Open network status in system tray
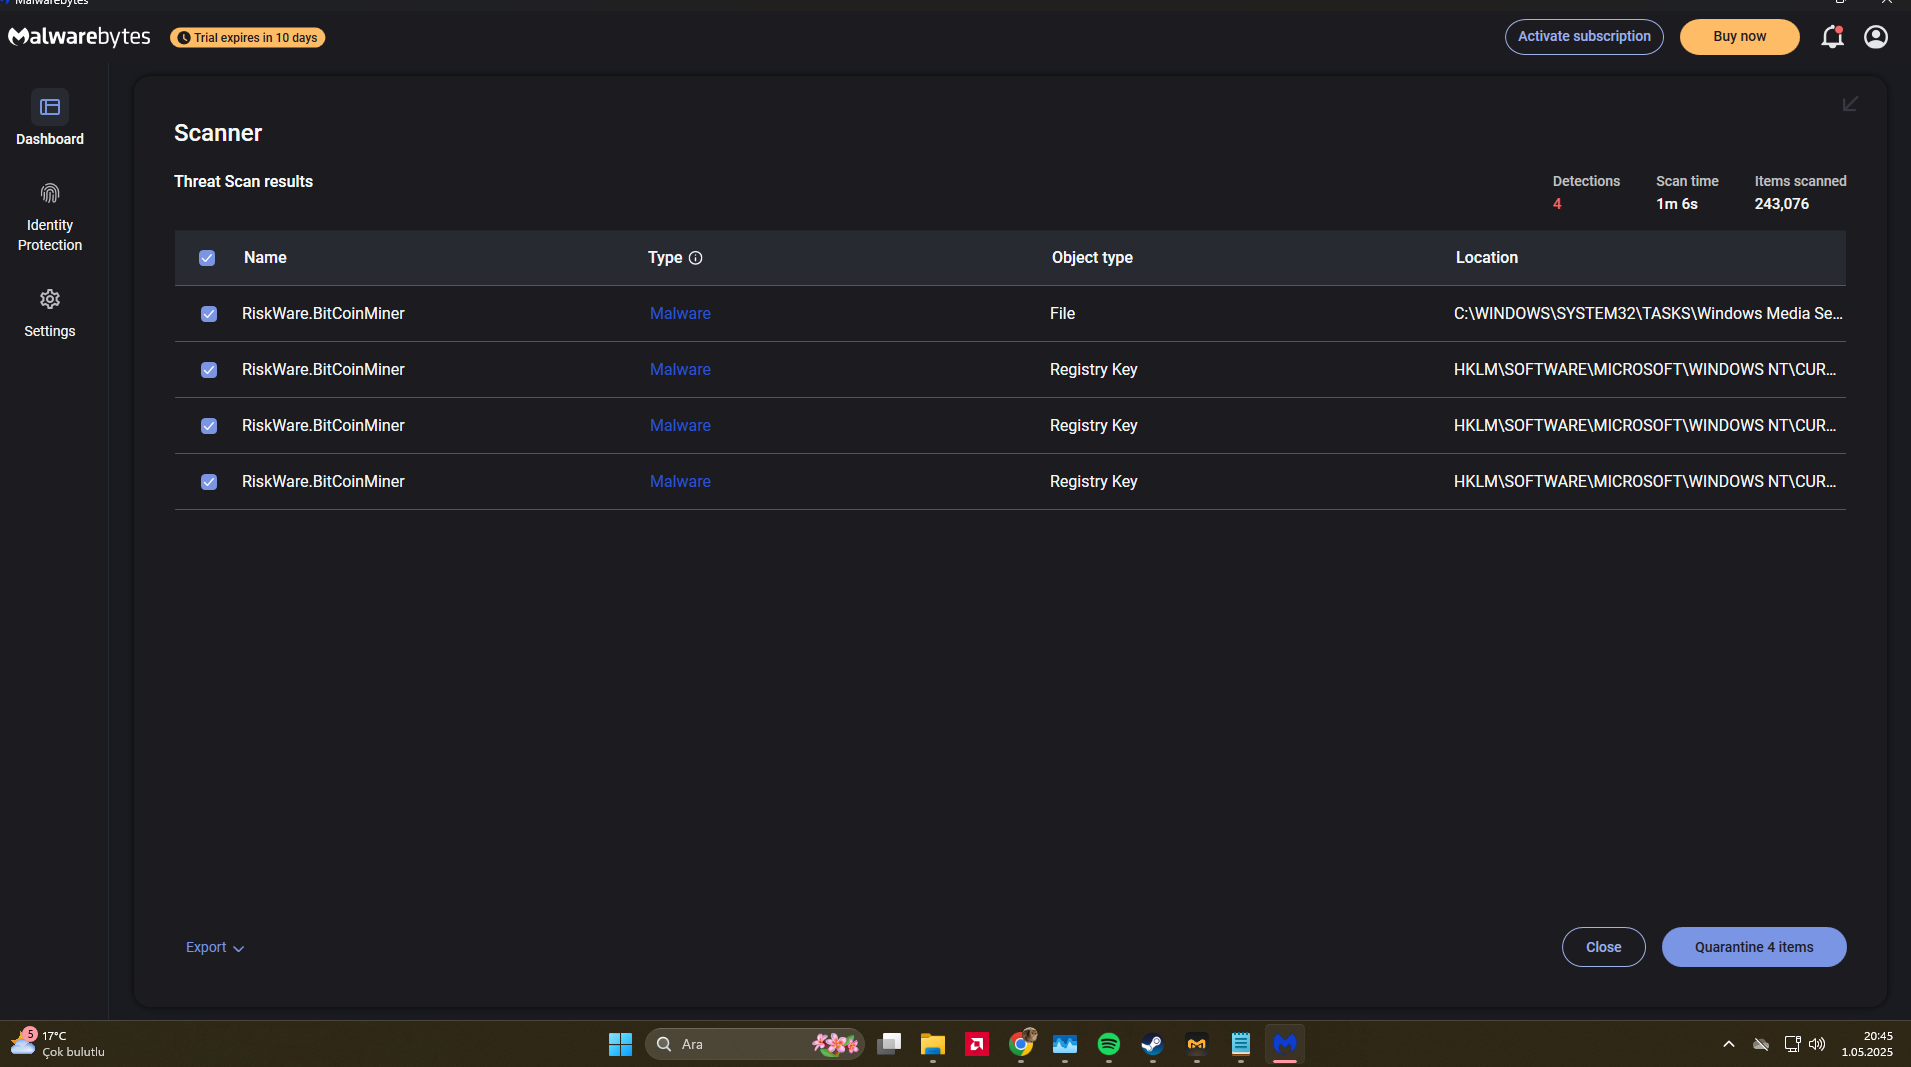This screenshot has width=1911, height=1067. click(x=1792, y=1044)
